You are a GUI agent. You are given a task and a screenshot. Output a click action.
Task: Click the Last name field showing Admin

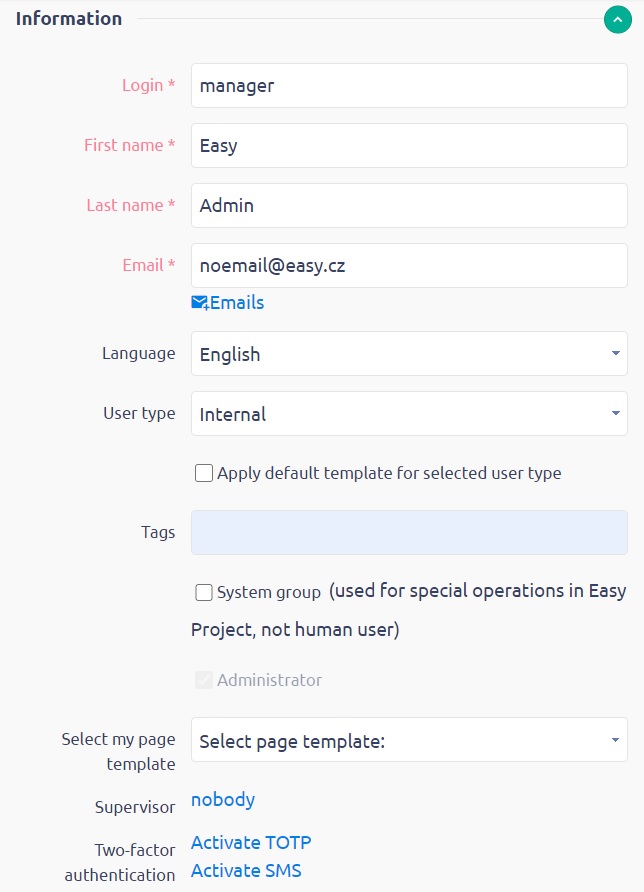(408, 205)
